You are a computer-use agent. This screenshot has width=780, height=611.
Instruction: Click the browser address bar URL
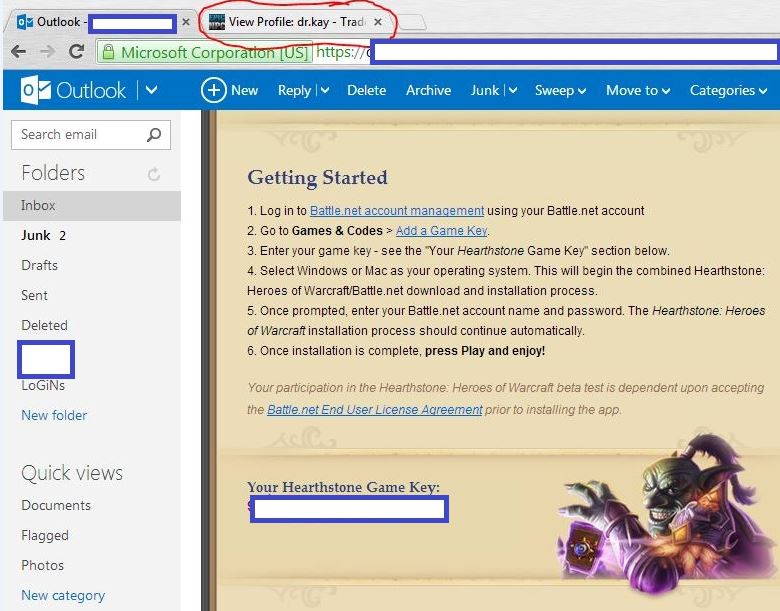click(x=546, y=52)
